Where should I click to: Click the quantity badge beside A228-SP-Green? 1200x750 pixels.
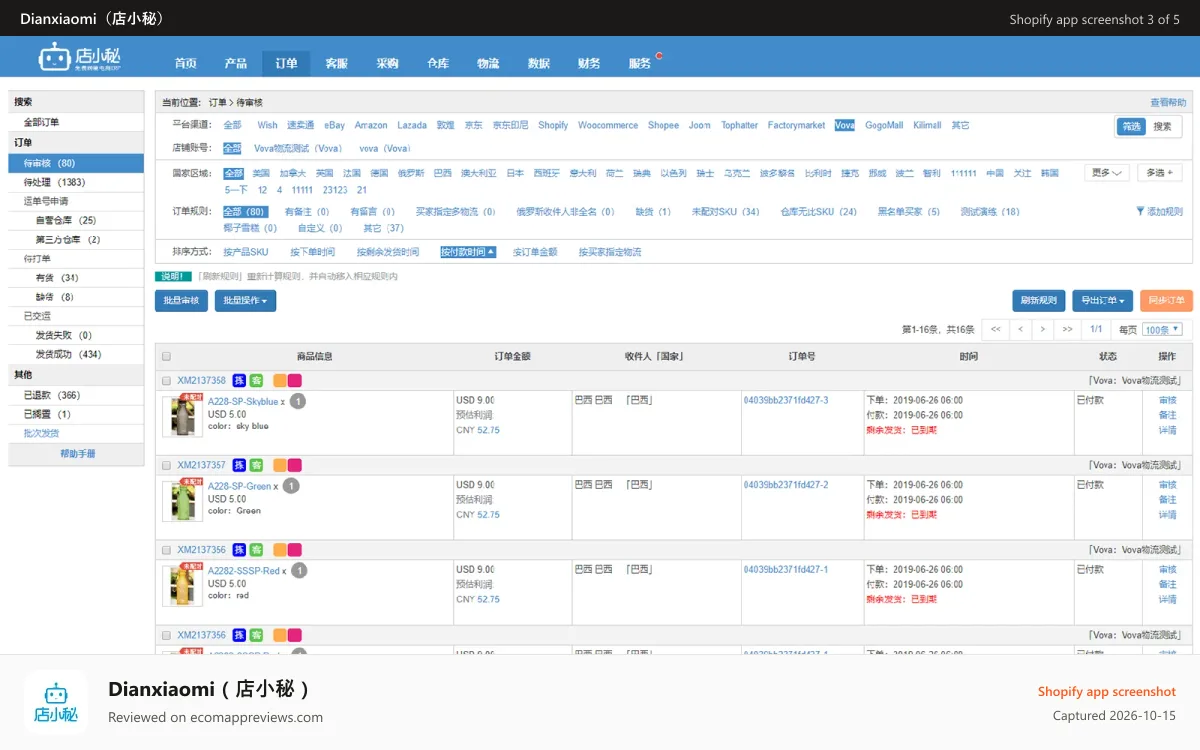(x=291, y=486)
